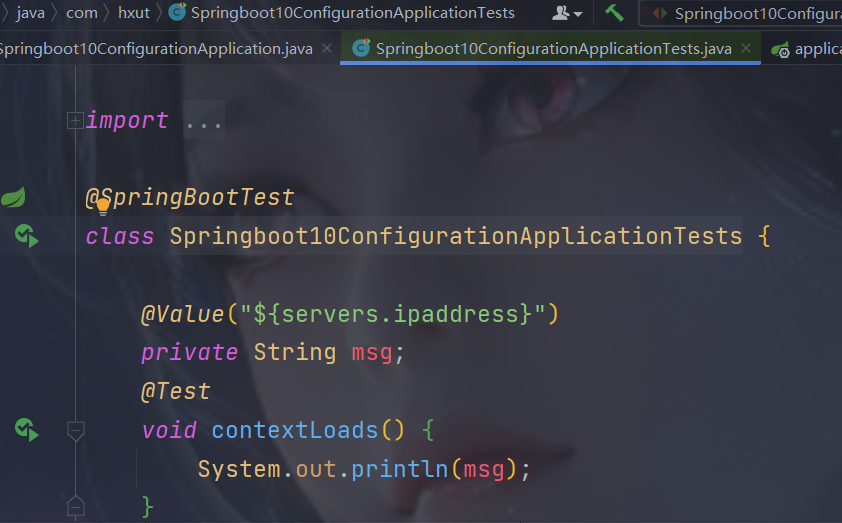Click the Spring leaf gutter icon
Screen dimensions: 842x523
[13, 197]
